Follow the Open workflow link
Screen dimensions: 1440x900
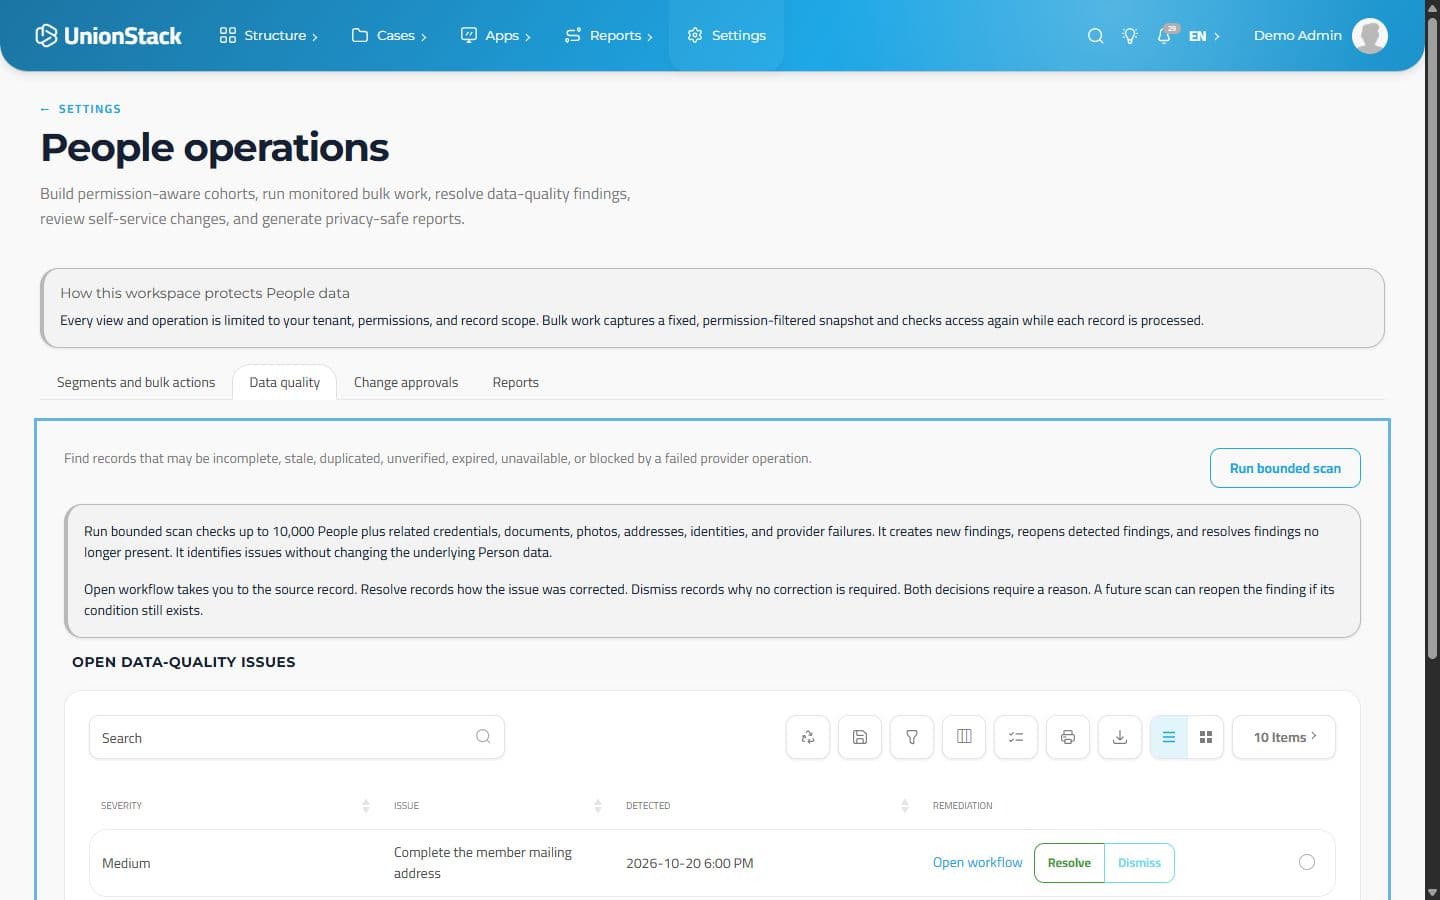977,863
